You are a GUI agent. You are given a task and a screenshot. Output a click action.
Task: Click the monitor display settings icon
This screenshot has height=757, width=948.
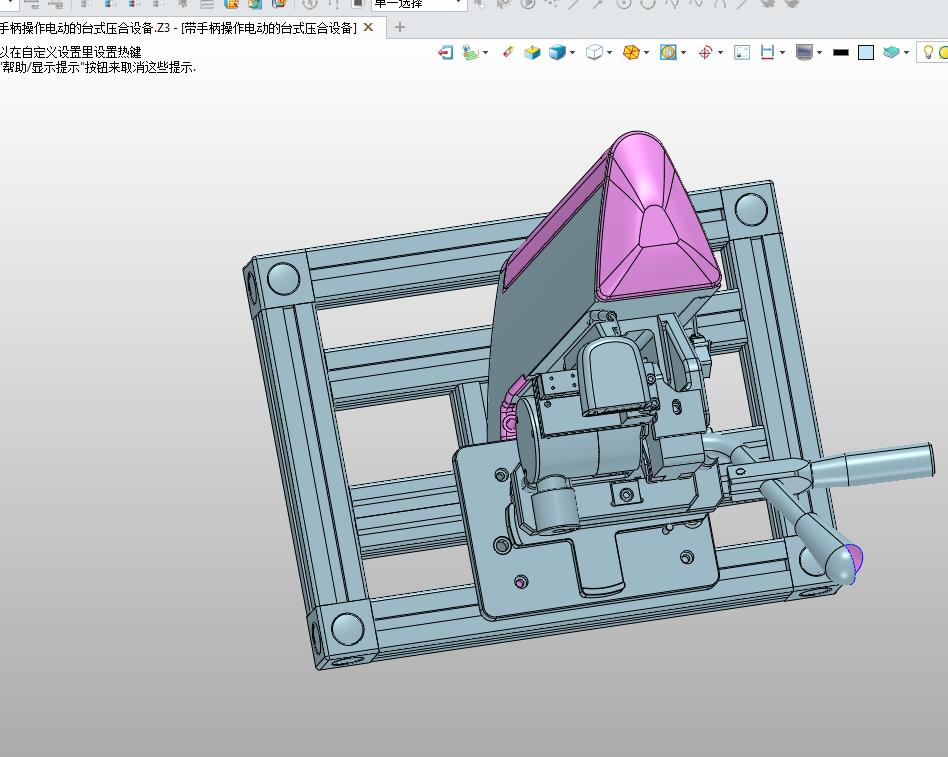[804, 53]
